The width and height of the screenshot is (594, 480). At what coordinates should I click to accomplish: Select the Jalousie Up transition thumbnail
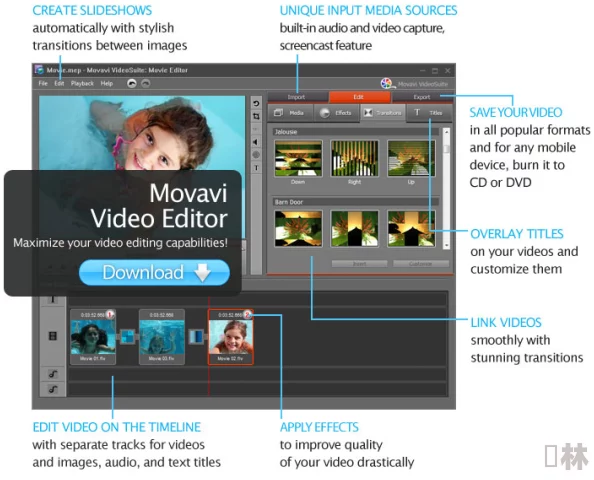click(x=411, y=158)
